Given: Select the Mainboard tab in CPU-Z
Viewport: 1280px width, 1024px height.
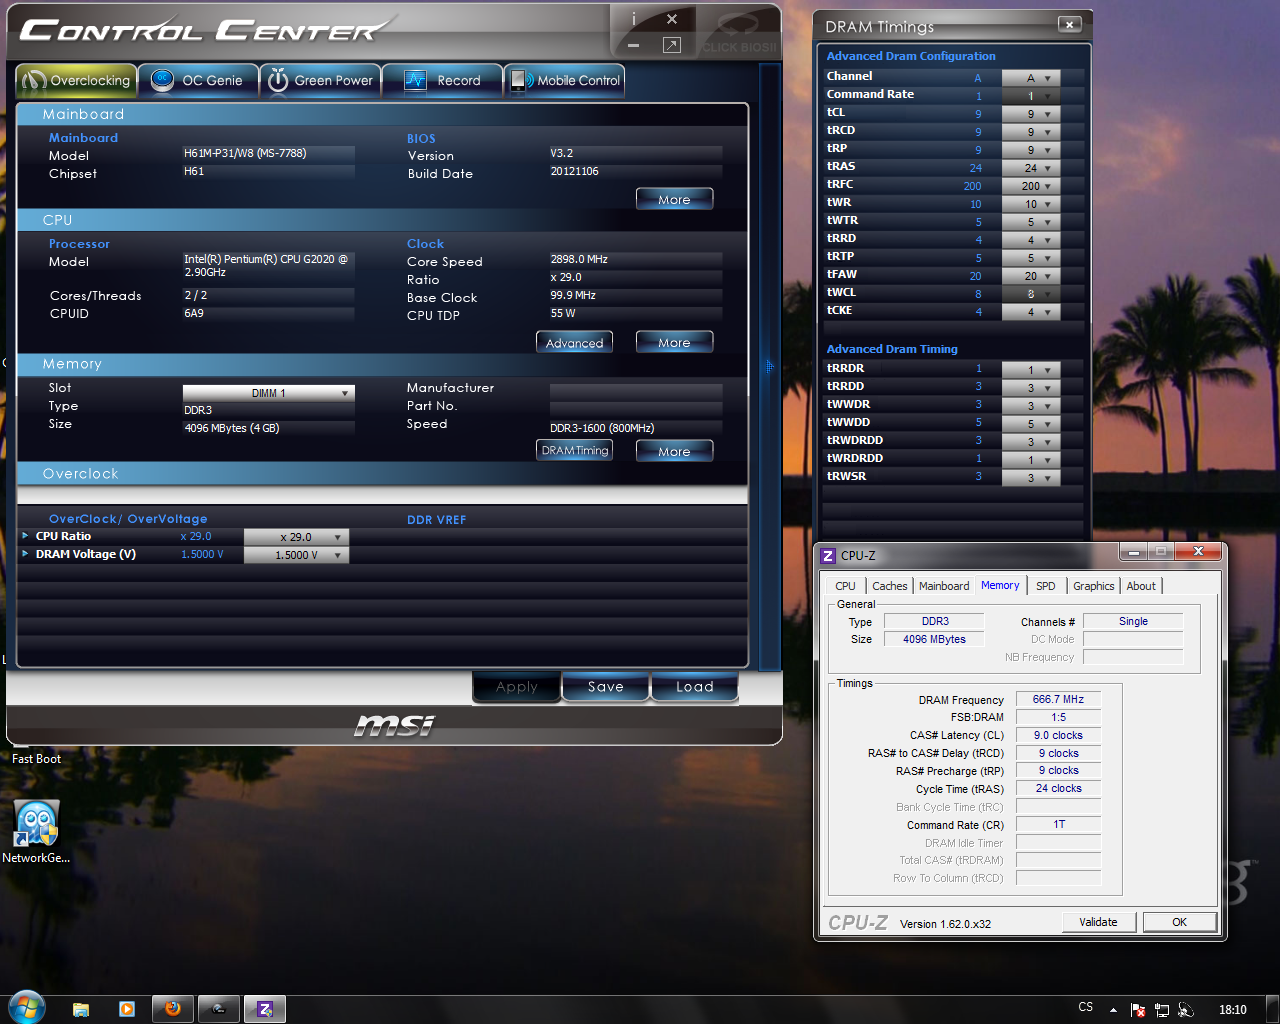Looking at the screenshot, I should [944, 586].
